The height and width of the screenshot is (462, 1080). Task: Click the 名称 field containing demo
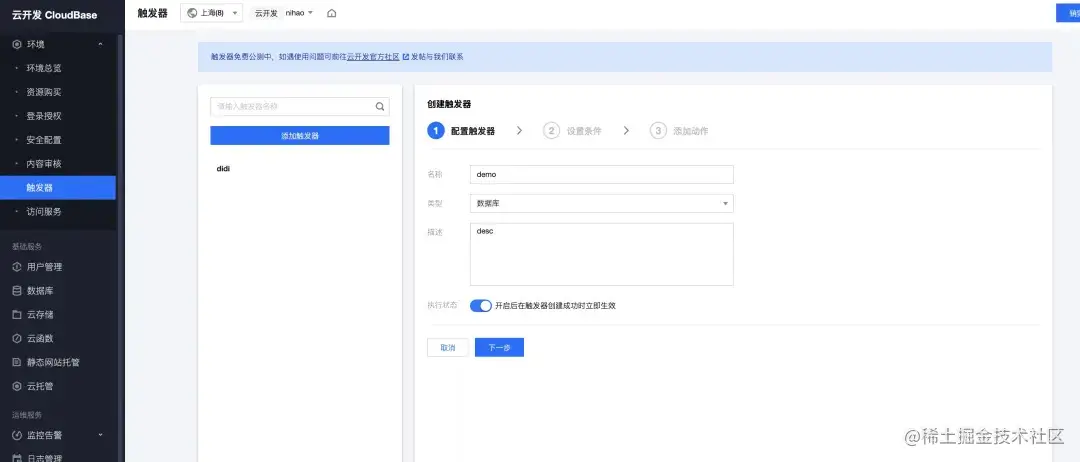tap(601, 174)
